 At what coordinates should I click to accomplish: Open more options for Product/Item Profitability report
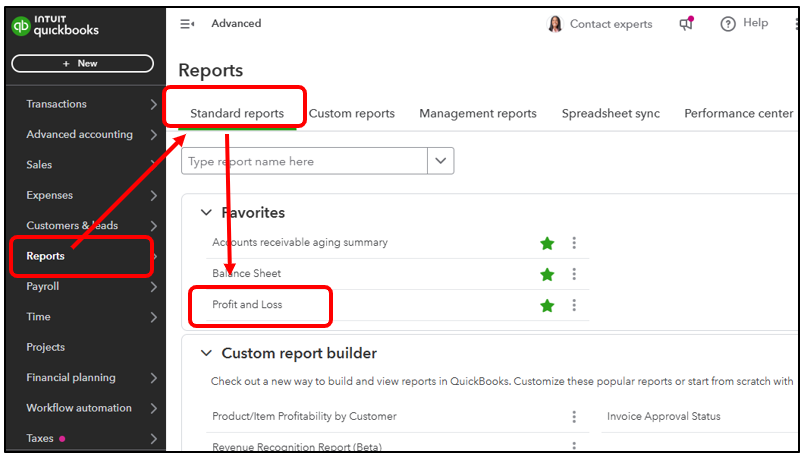[x=574, y=417]
